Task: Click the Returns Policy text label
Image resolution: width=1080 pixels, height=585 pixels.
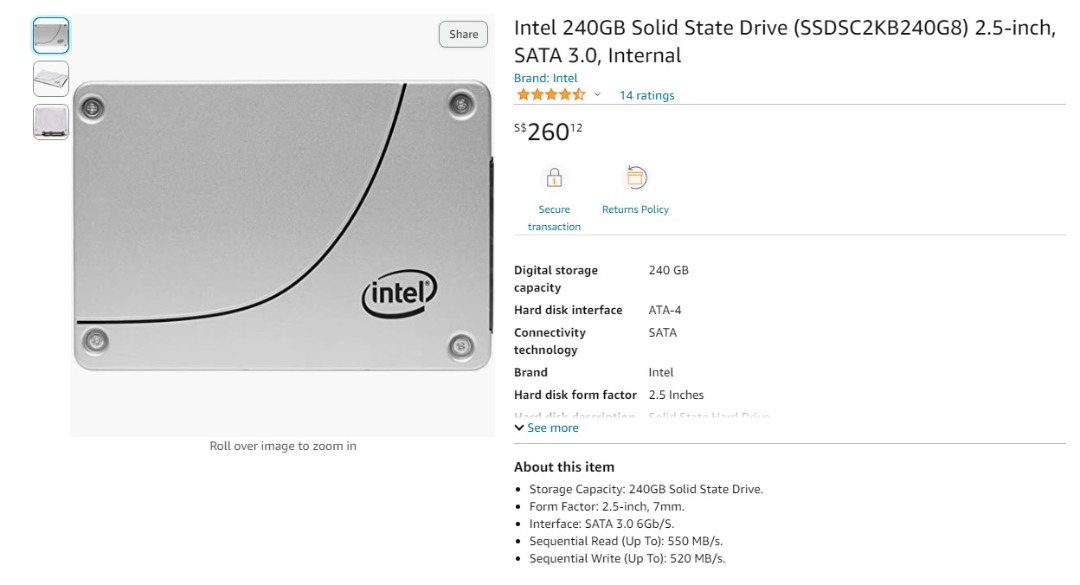Action: pos(635,209)
